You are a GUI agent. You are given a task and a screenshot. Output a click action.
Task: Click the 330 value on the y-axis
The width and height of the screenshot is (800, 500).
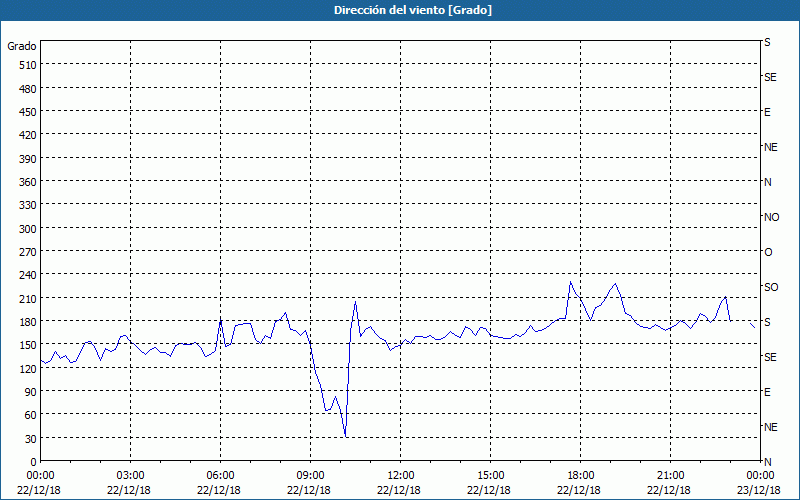pyautogui.click(x=28, y=205)
